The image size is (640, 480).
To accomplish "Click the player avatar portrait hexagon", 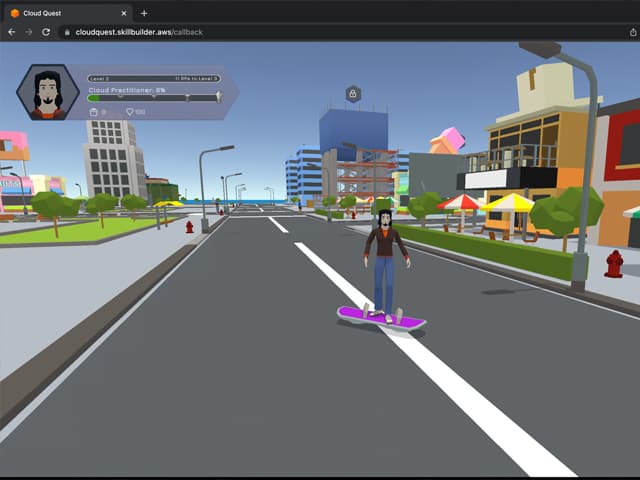I will [47, 92].
